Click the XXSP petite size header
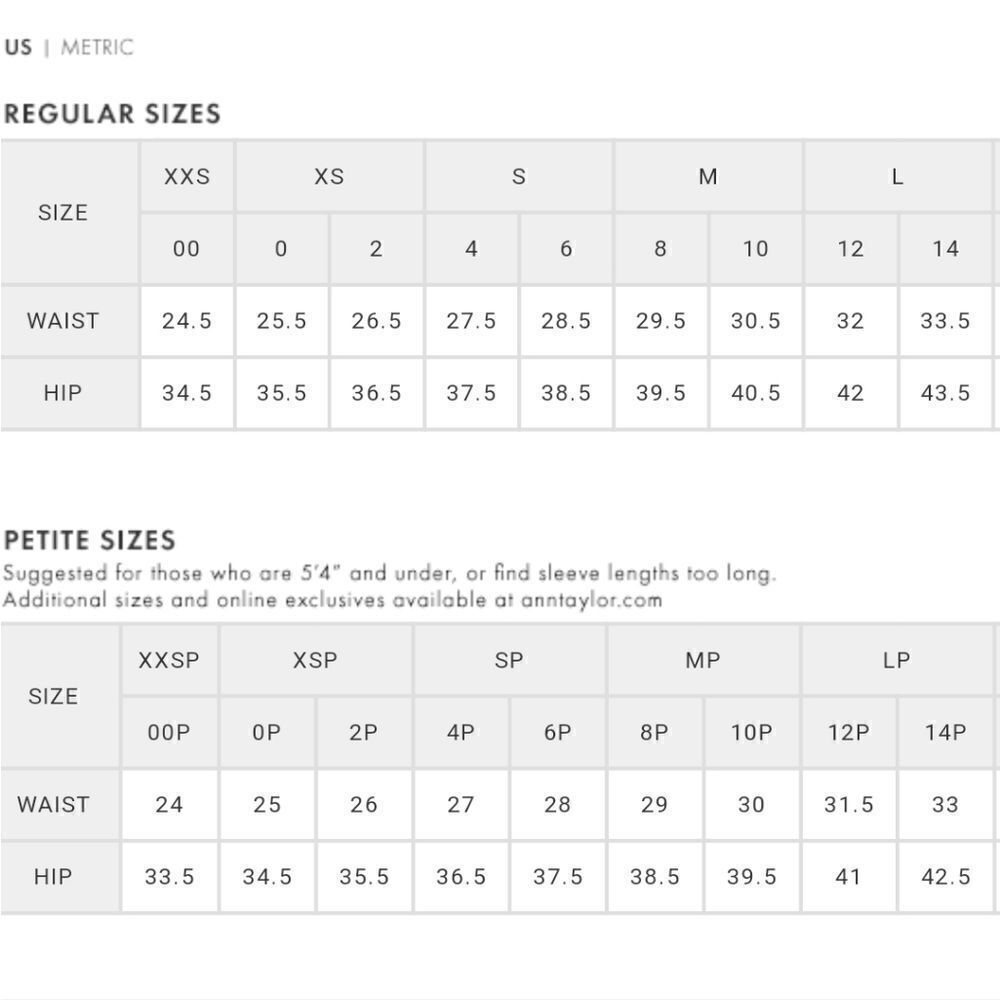The width and height of the screenshot is (1000, 1000). (169, 660)
